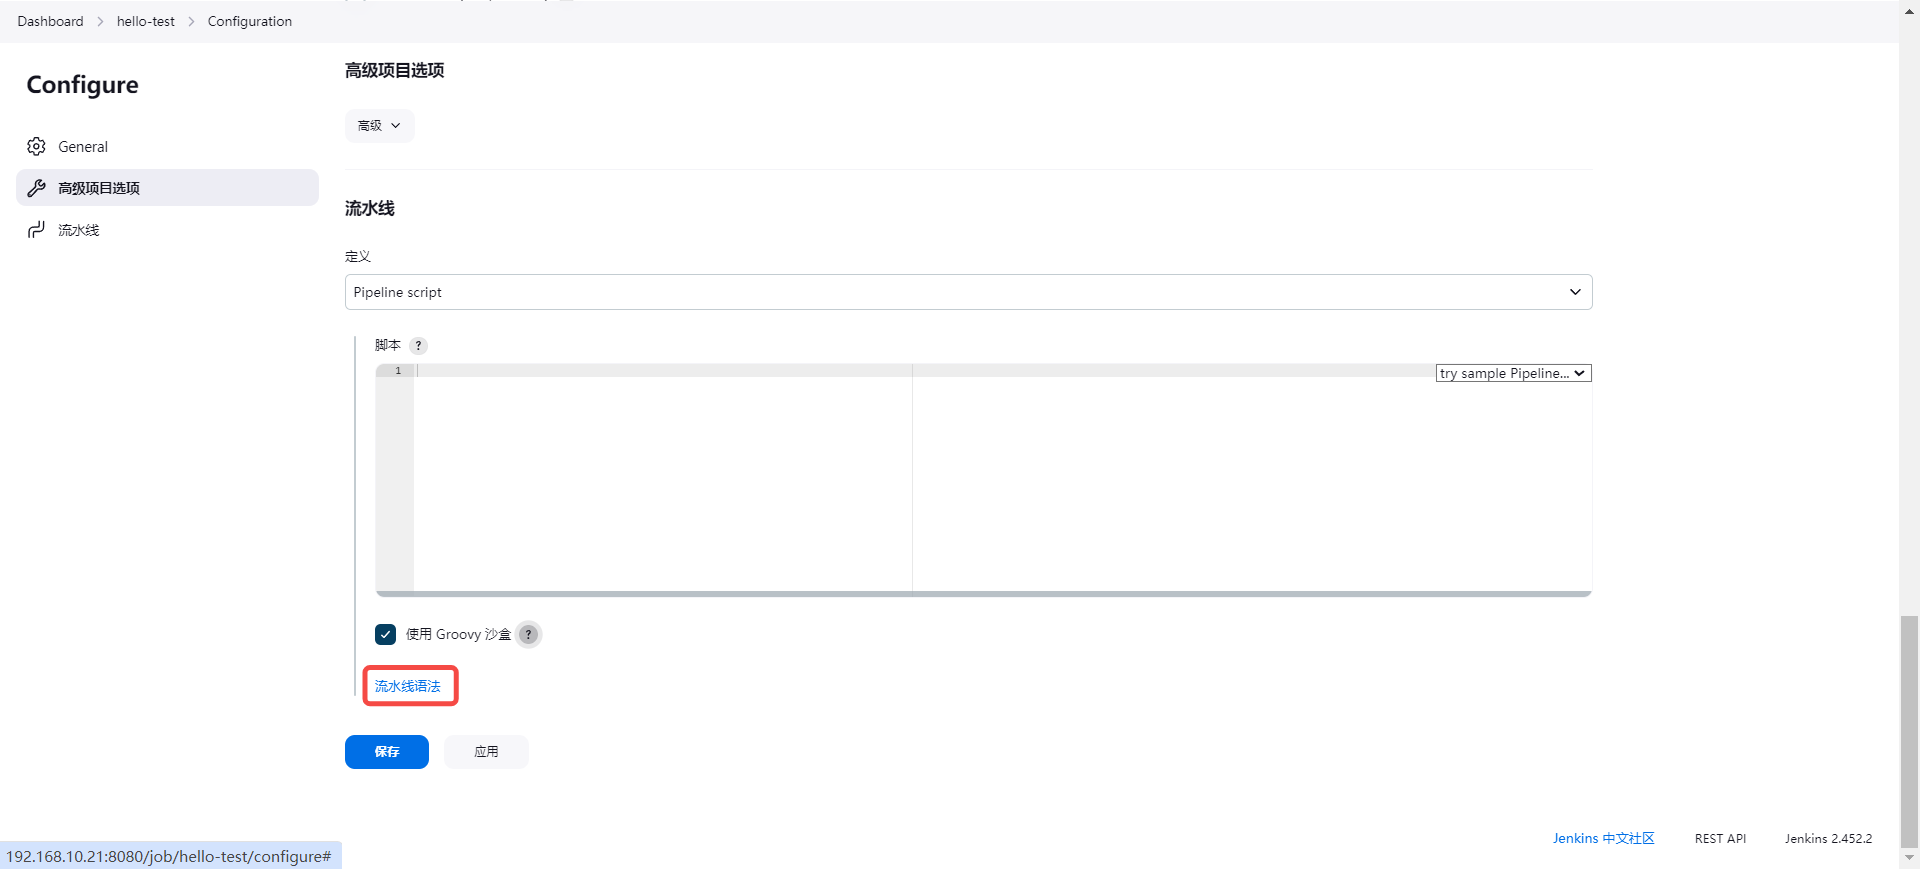Open hello-test in the breadcrumb
Image resolution: width=1920 pixels, height=869 pixels.
point(146,21)
